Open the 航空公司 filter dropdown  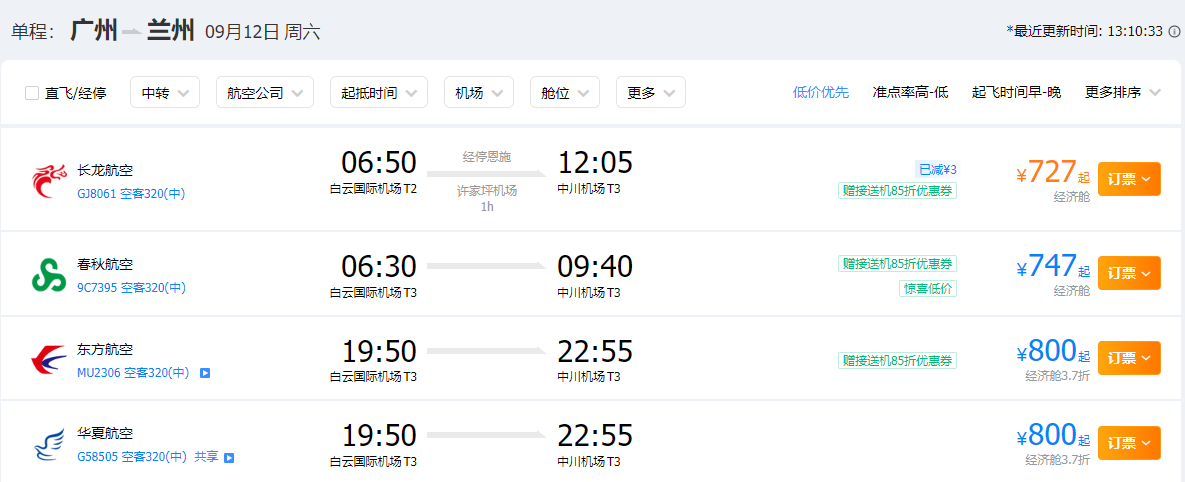pos(265,92)
